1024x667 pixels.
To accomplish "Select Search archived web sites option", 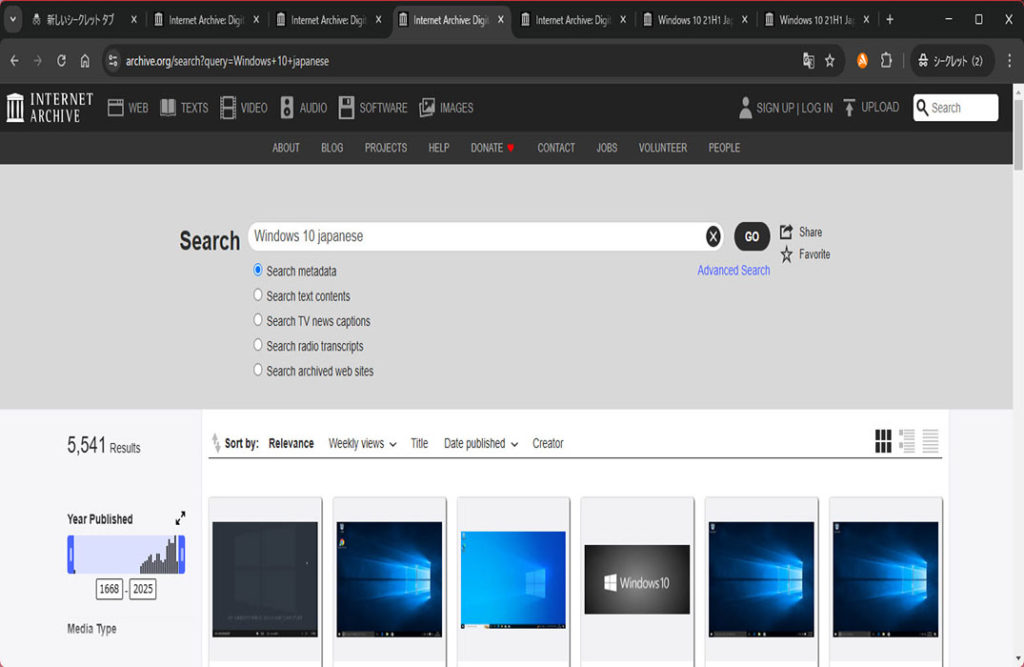I will (x=258, y=370).
